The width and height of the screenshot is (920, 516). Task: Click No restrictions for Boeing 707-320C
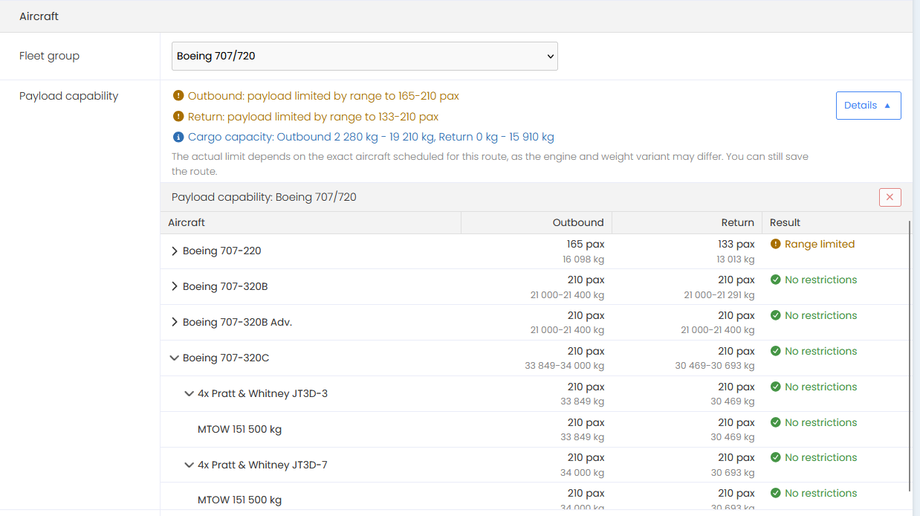point(821,351)
